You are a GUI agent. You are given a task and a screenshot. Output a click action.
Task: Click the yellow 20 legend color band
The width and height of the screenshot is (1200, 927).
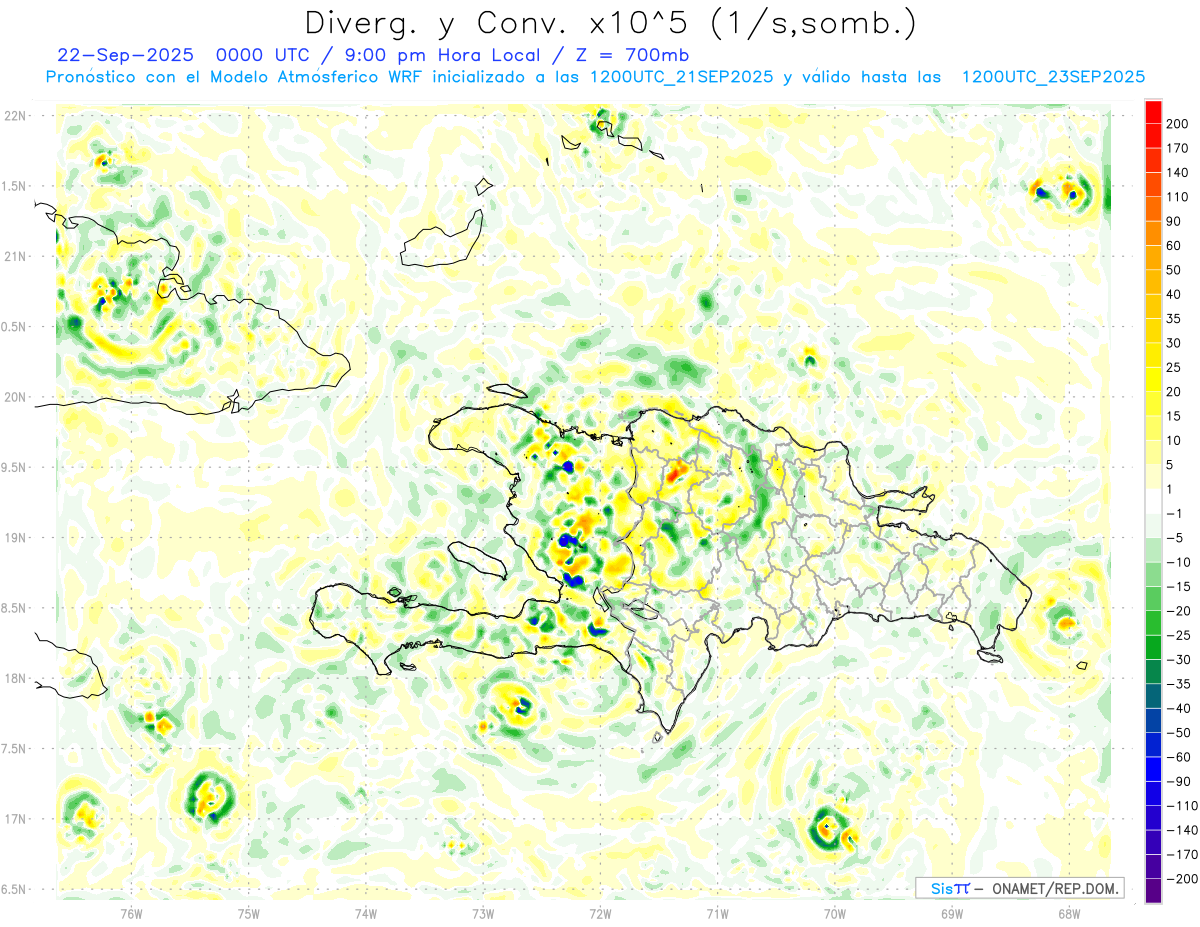point(1153,379)
